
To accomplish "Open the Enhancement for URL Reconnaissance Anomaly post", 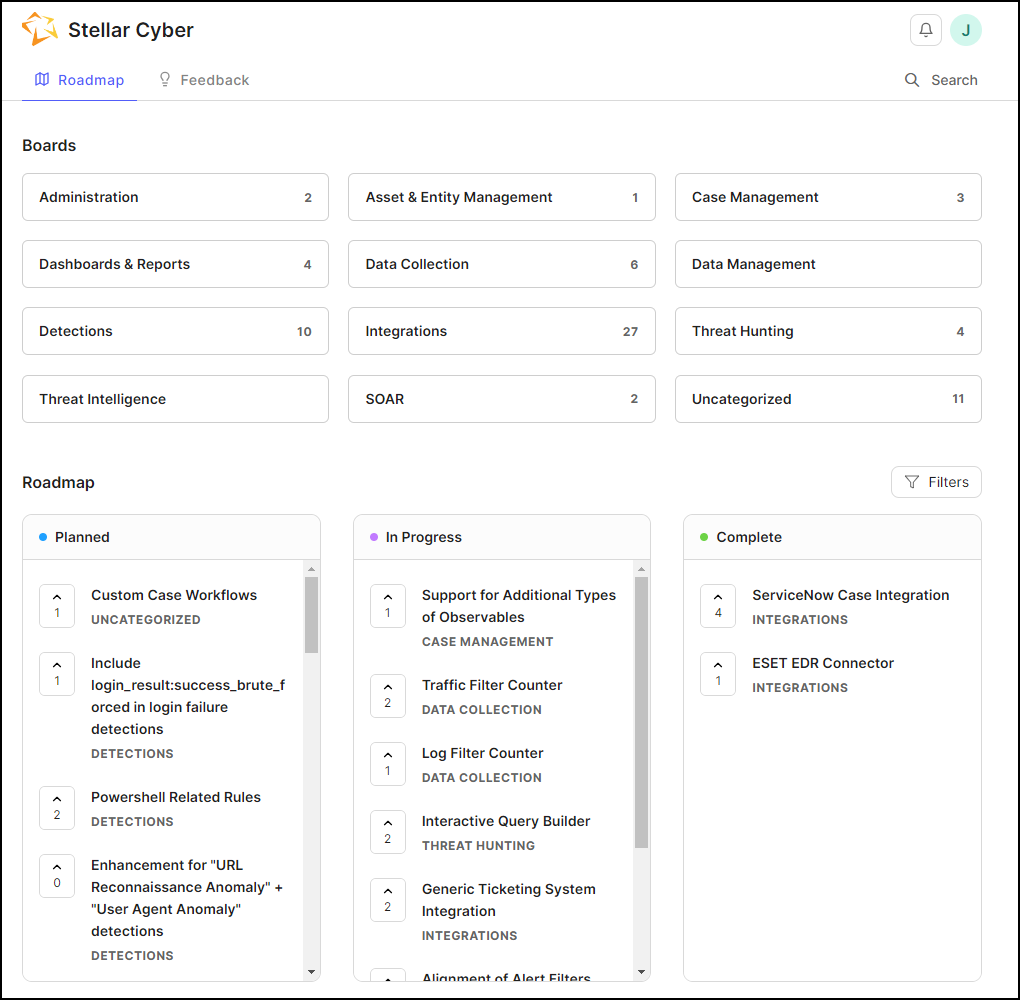I will pos(187,898).
